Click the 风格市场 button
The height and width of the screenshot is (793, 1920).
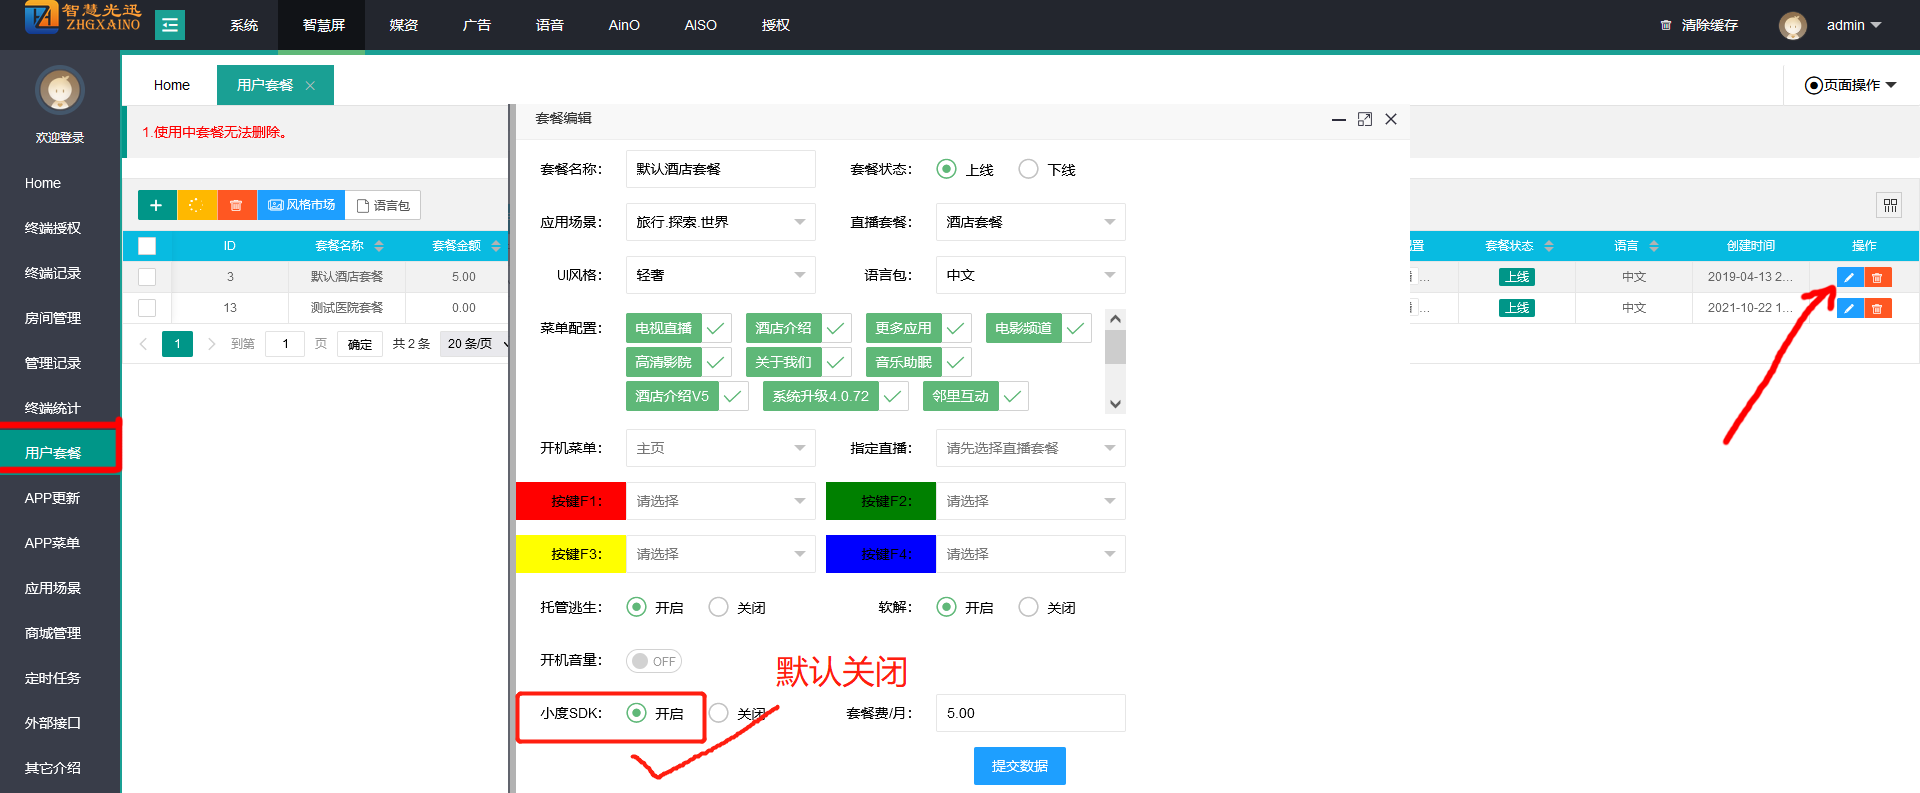(301, 205)
